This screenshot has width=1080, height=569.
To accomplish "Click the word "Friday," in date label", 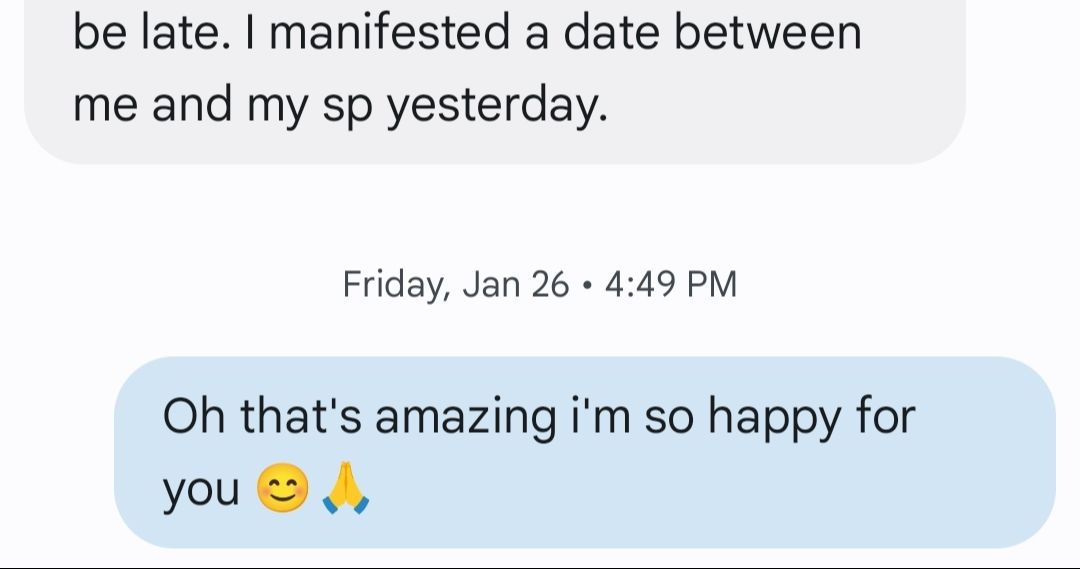I will (x=397, y=284).
